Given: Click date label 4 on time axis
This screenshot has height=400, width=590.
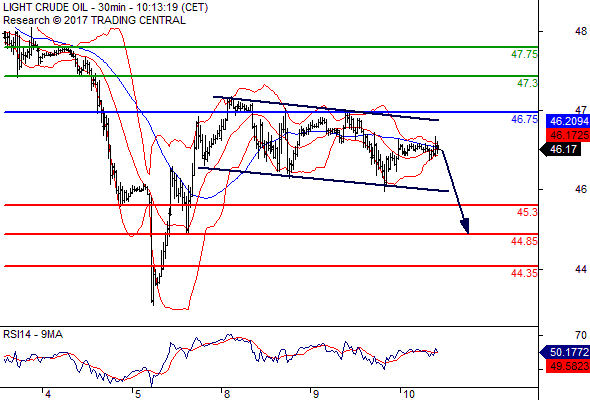Looking at the screenshot, I should point(47,394).
